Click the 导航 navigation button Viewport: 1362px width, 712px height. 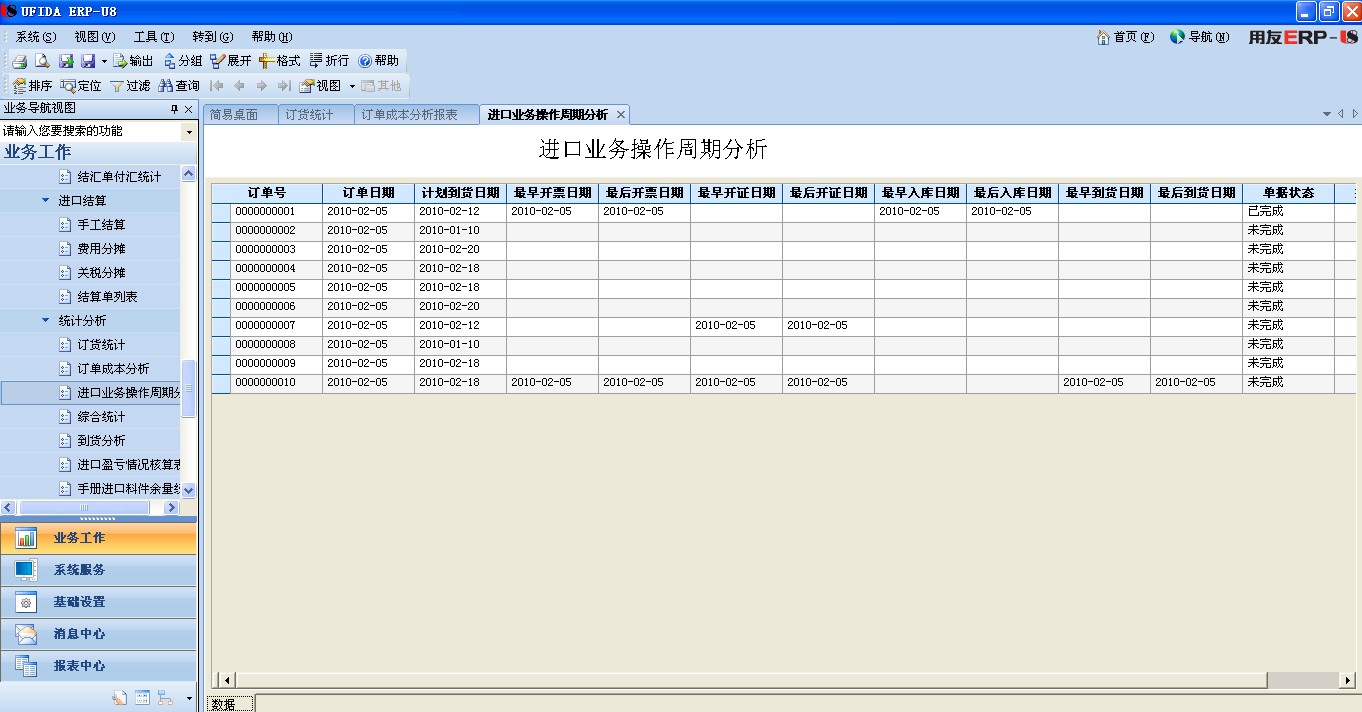[x=1199, y=37]
